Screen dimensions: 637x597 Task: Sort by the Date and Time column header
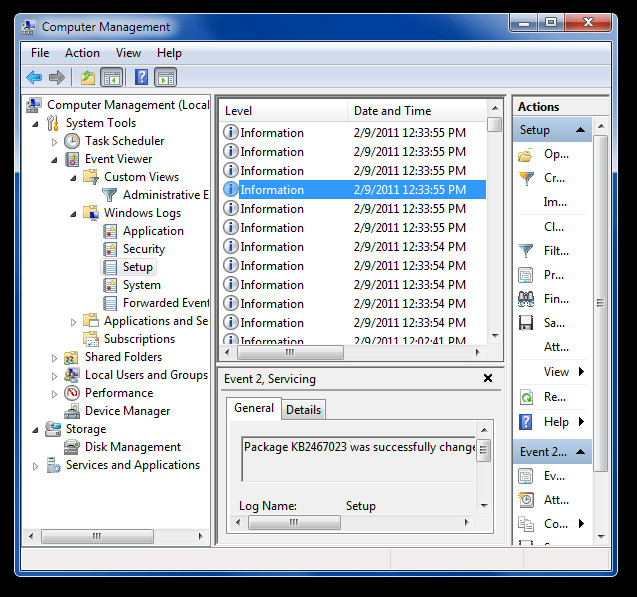417,111
